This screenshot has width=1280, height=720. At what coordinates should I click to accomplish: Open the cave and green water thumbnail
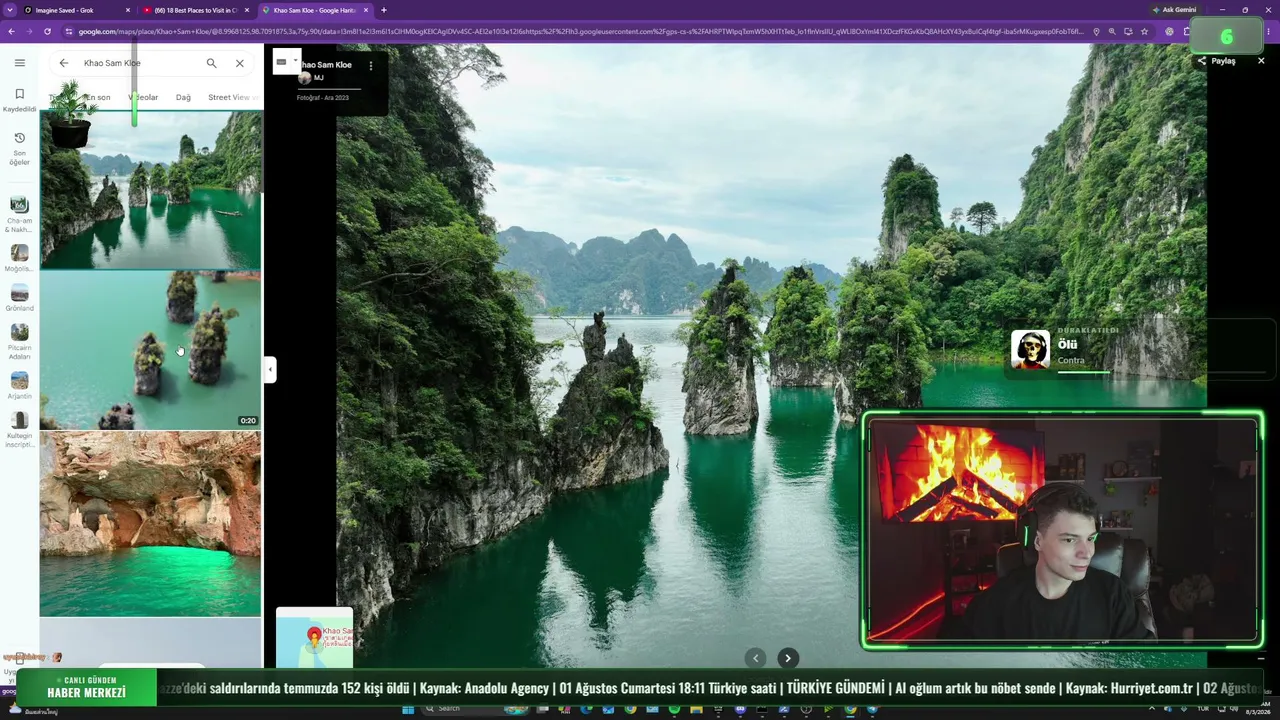tap(150, 523)
